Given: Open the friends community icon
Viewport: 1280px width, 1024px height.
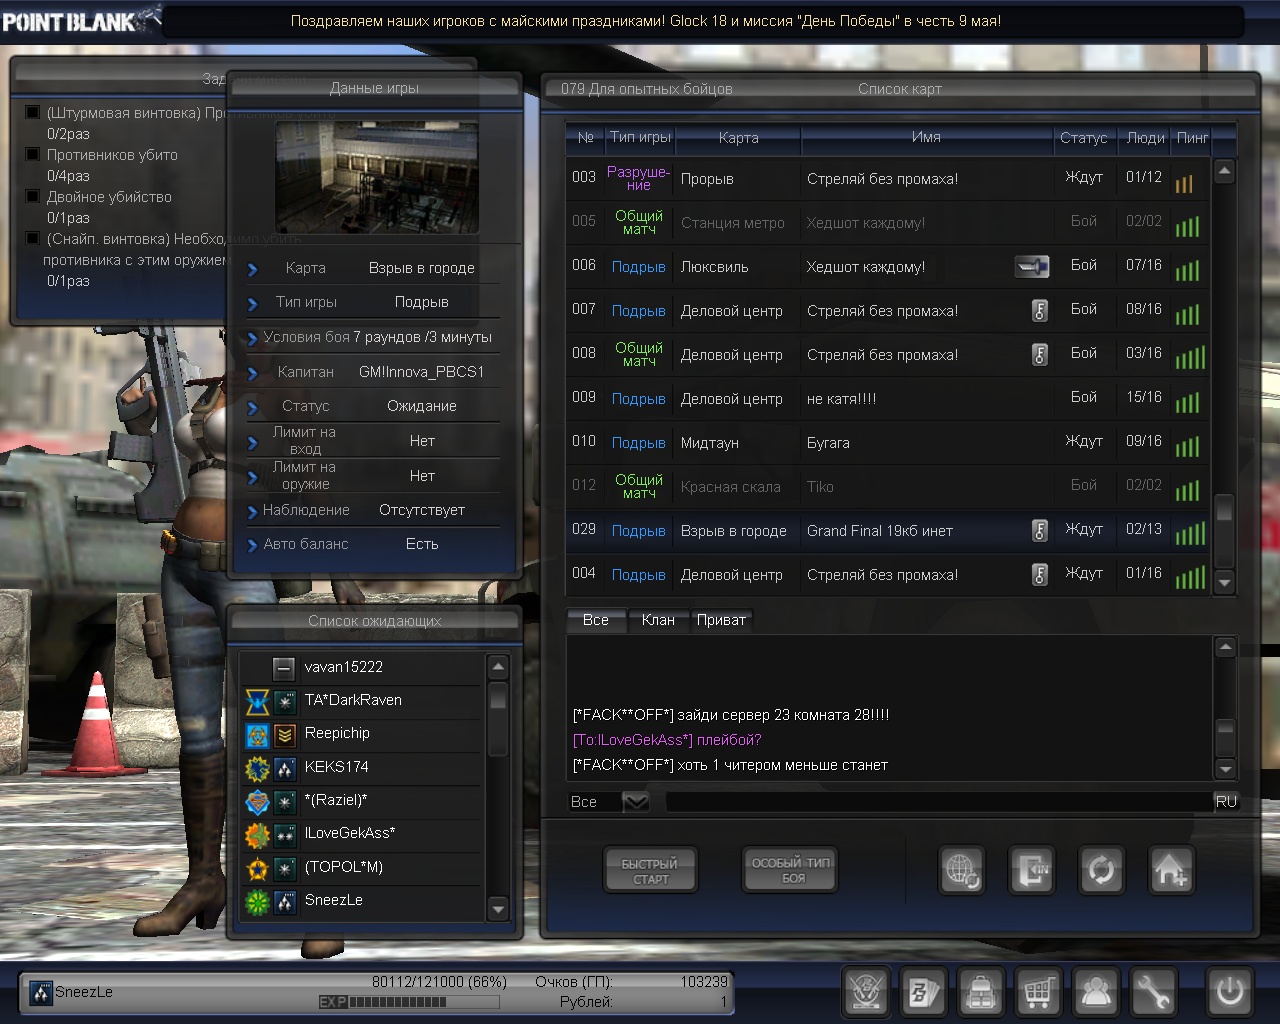Looking at the screenshot, I should [x=1096, y=992].
